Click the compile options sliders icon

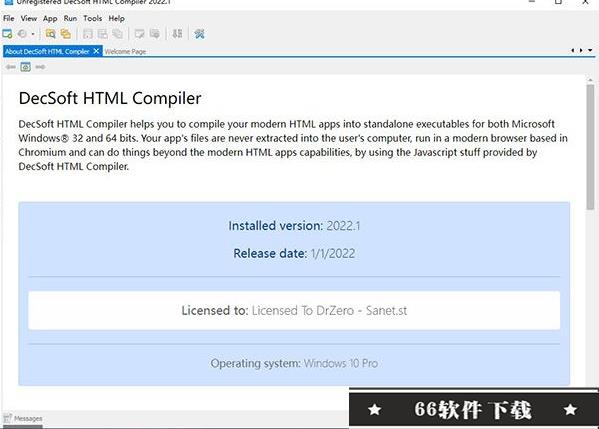[177, 34]
